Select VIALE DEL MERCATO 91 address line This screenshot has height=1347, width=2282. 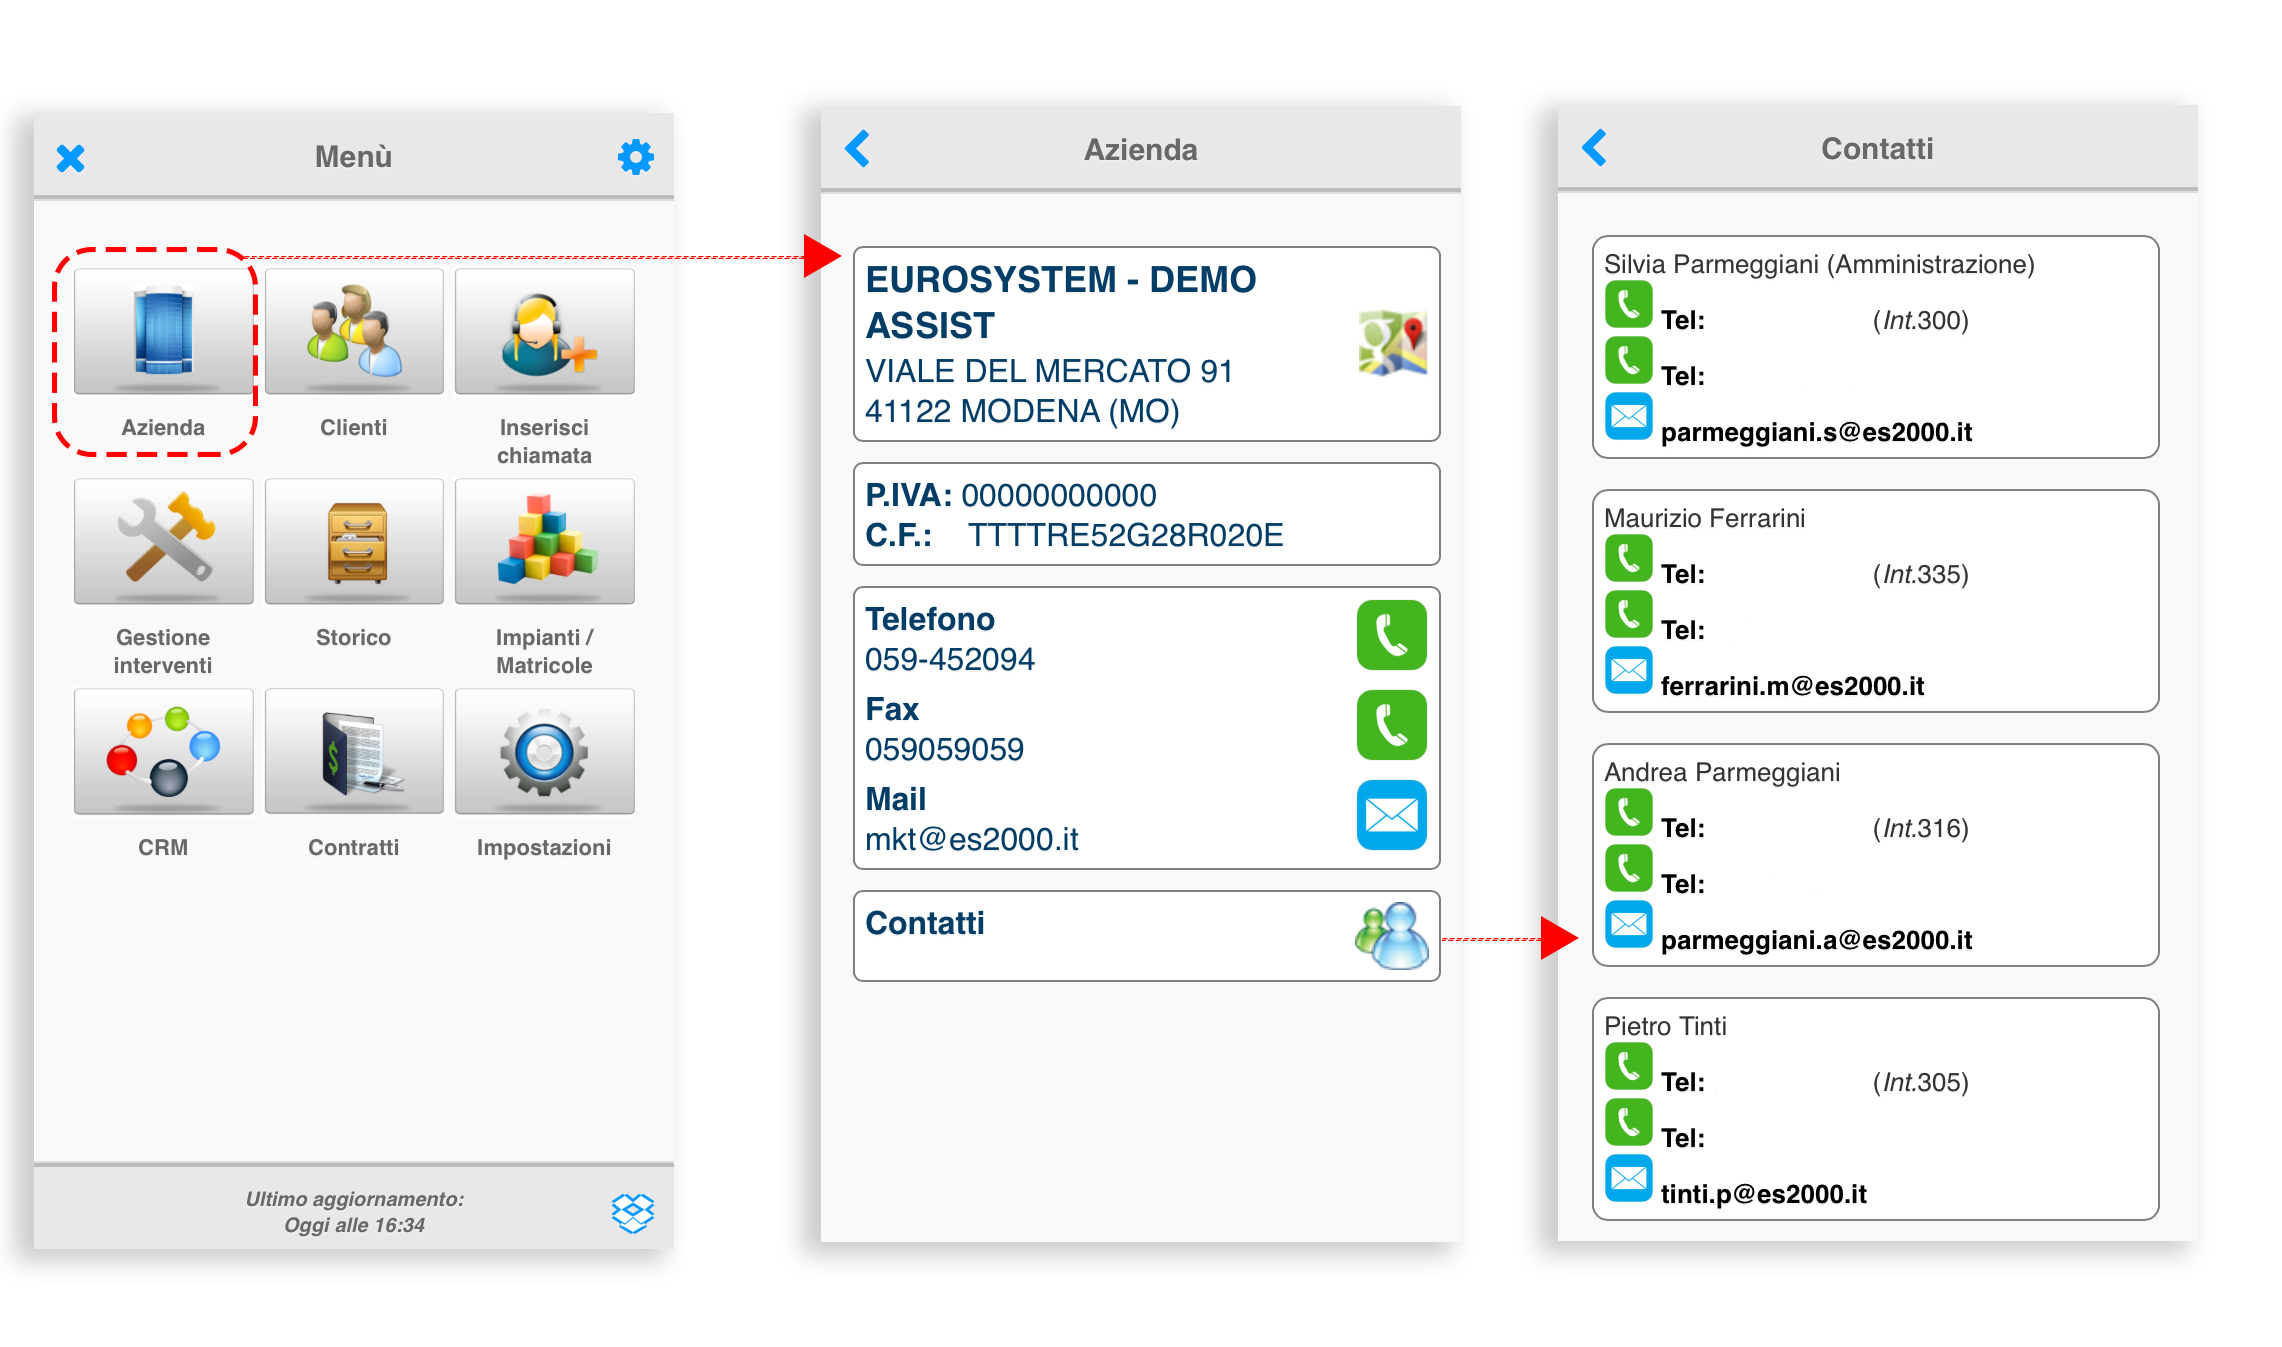1049,371
